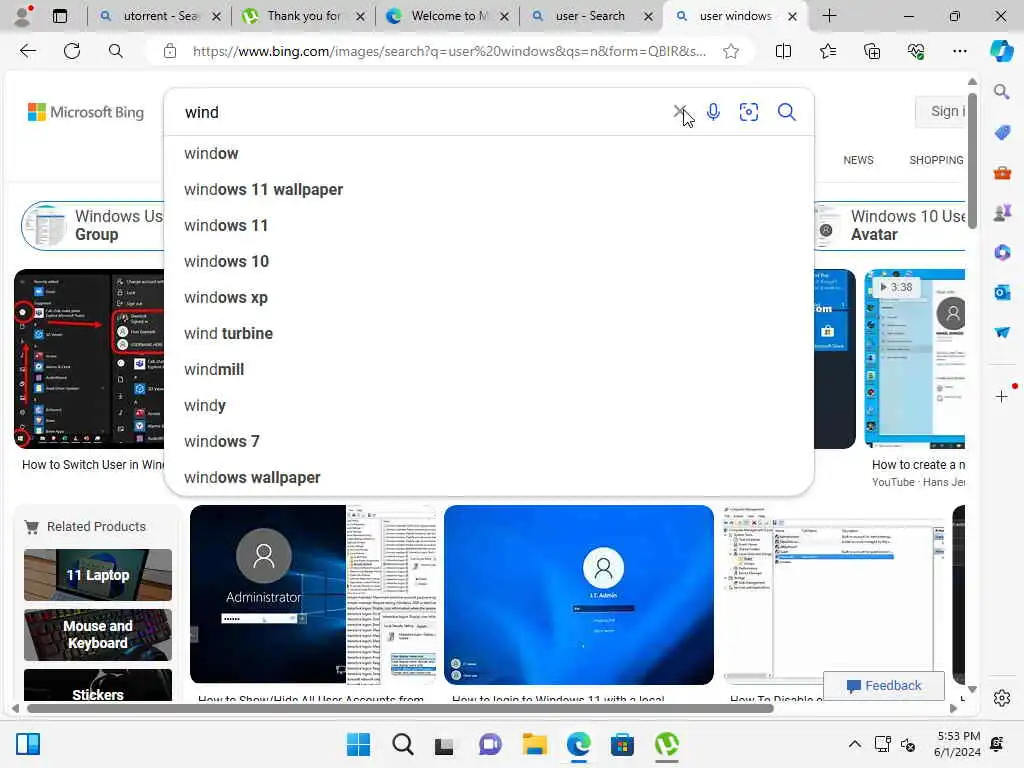This screenshot has height=768, width=1024.
Task: Open the Favorites list
Action: pyautogui.click(x=827, y=51)
